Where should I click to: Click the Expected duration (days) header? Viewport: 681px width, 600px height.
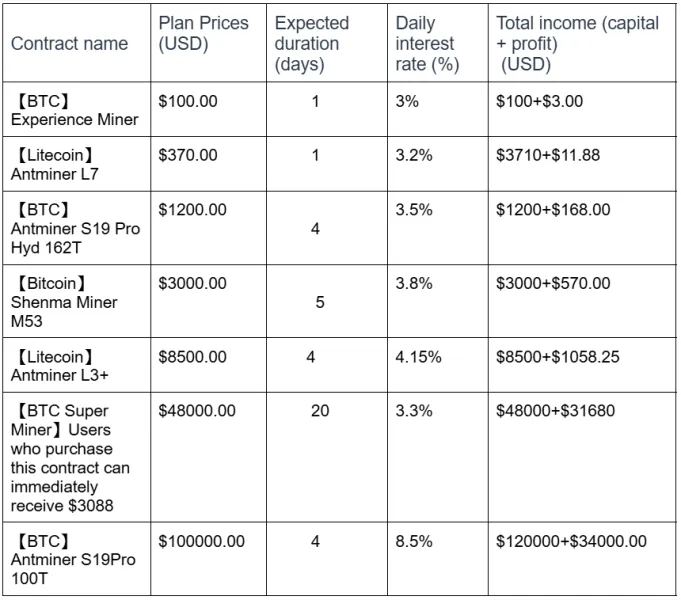pyautogui.click(x=311, y=43)
